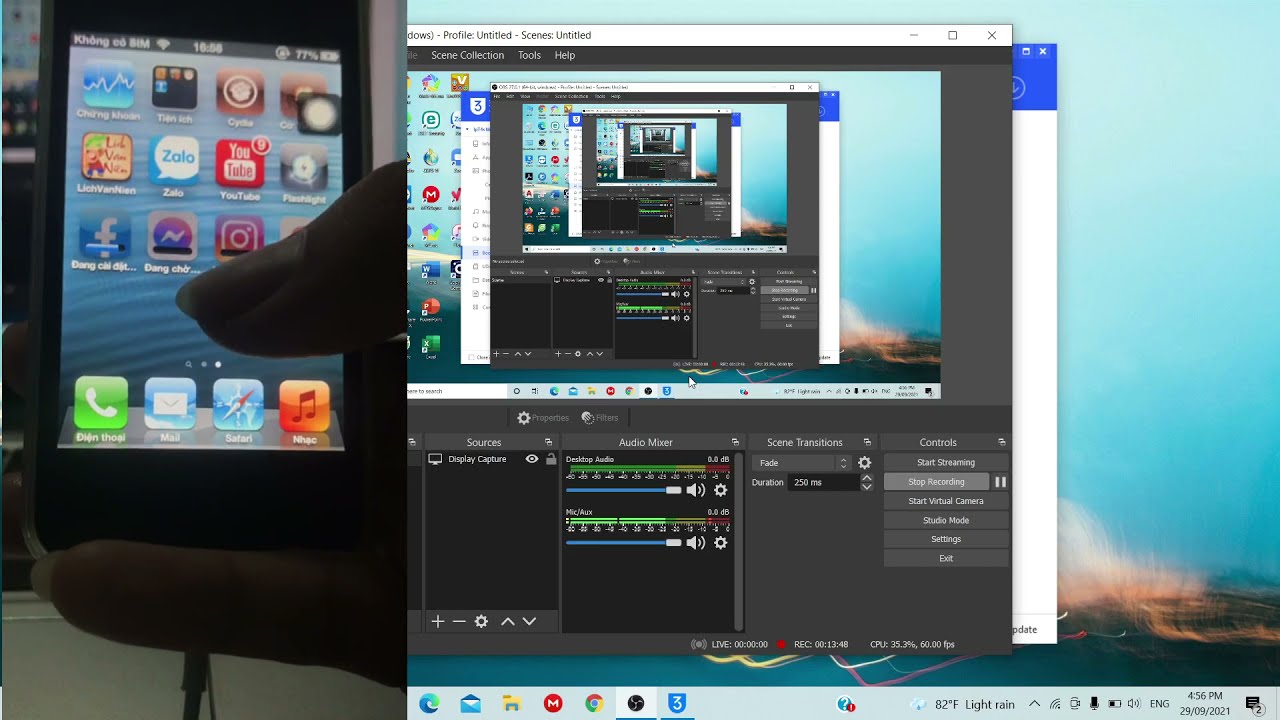Enable Studio Mode button

click(946, 520)
